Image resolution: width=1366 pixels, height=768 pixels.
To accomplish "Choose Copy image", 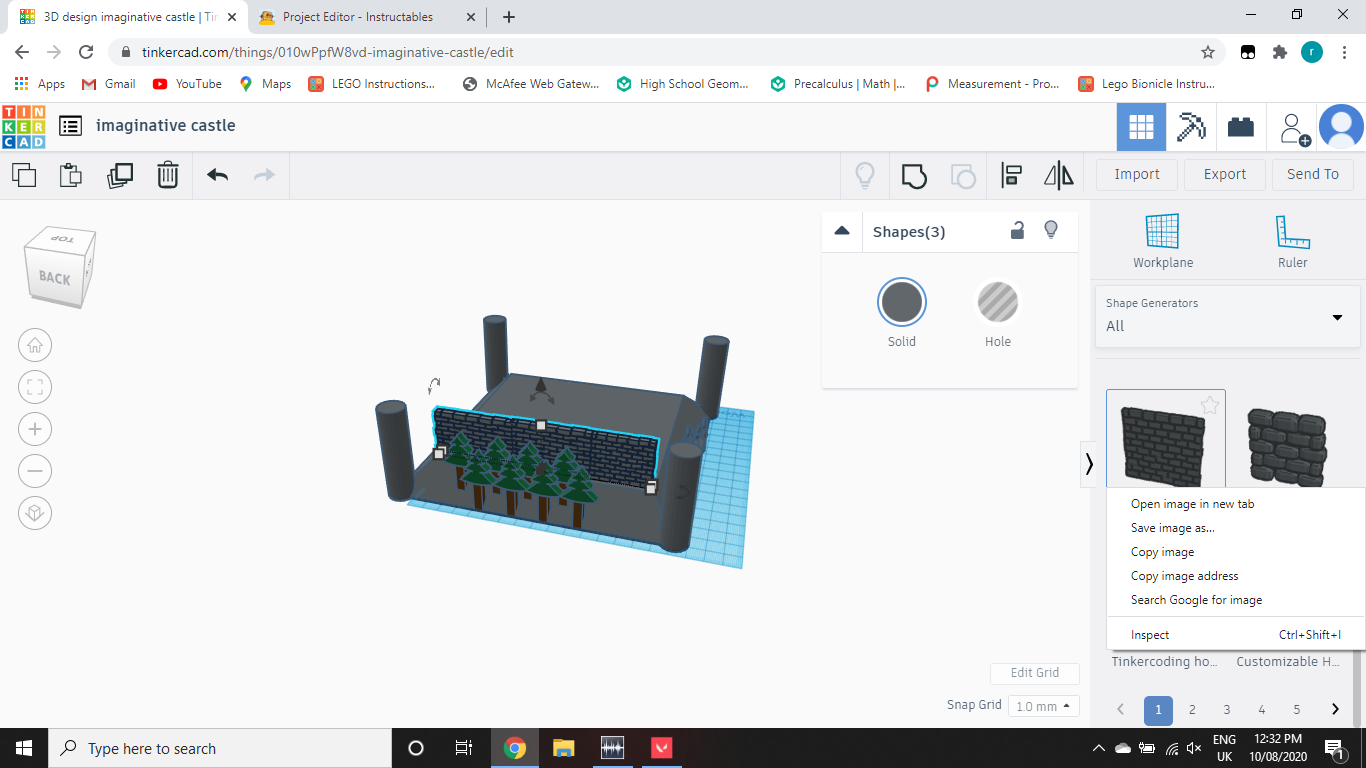I will coord(1162,552).
